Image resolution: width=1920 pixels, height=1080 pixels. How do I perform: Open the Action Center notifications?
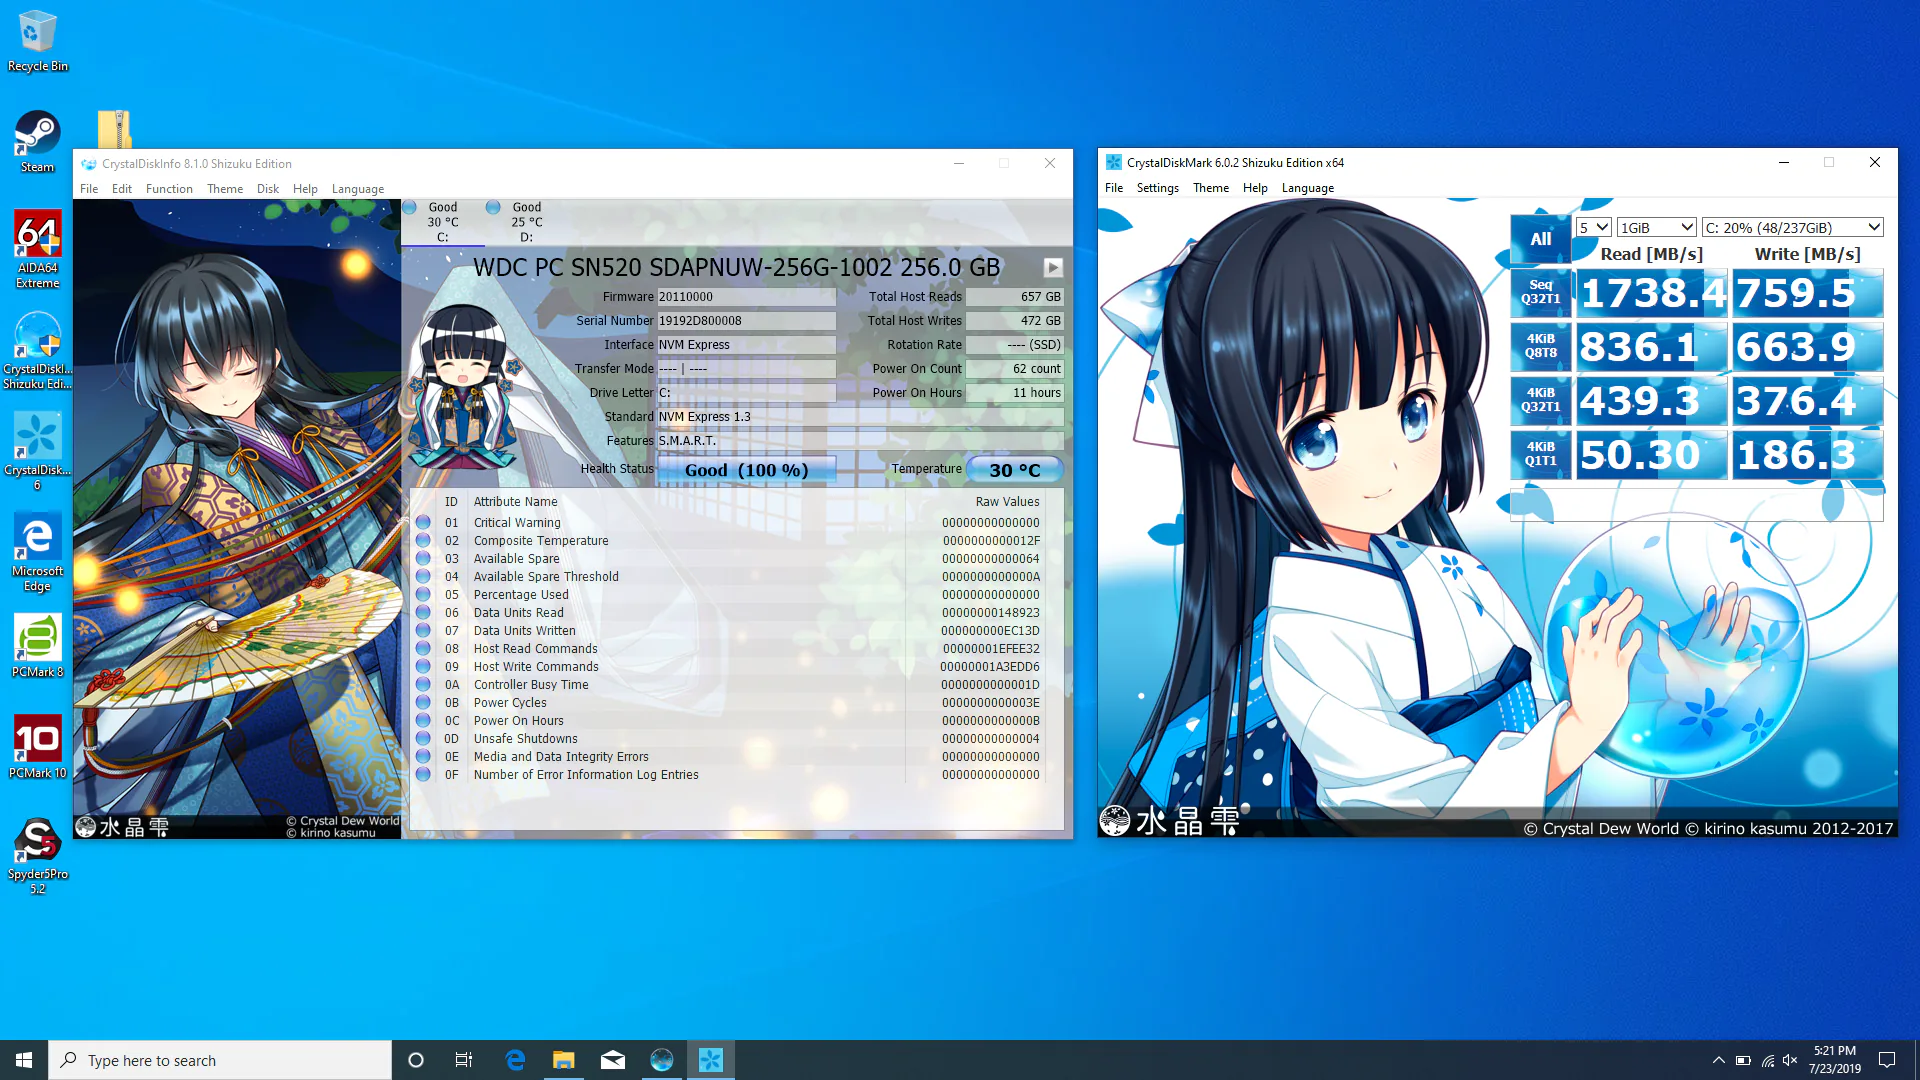pos(1887,1060)
